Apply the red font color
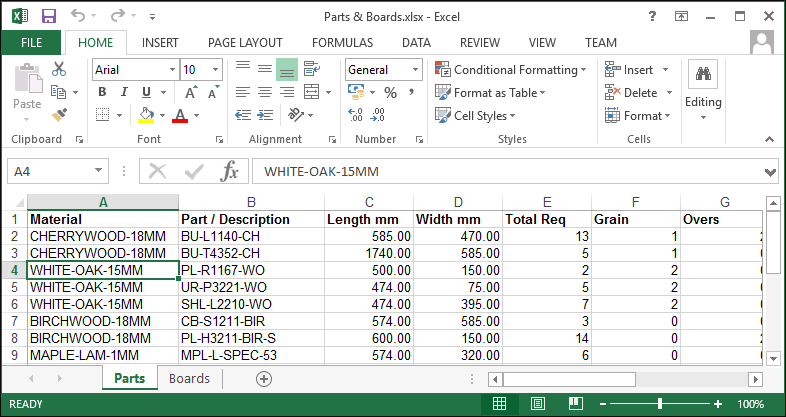Screen dimensions: 786x417 pyautogui.click(x=180, y=115)
